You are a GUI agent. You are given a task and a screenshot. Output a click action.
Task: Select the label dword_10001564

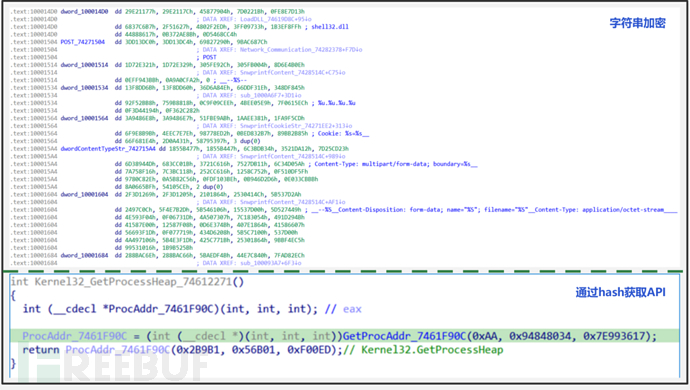(84, 118)
